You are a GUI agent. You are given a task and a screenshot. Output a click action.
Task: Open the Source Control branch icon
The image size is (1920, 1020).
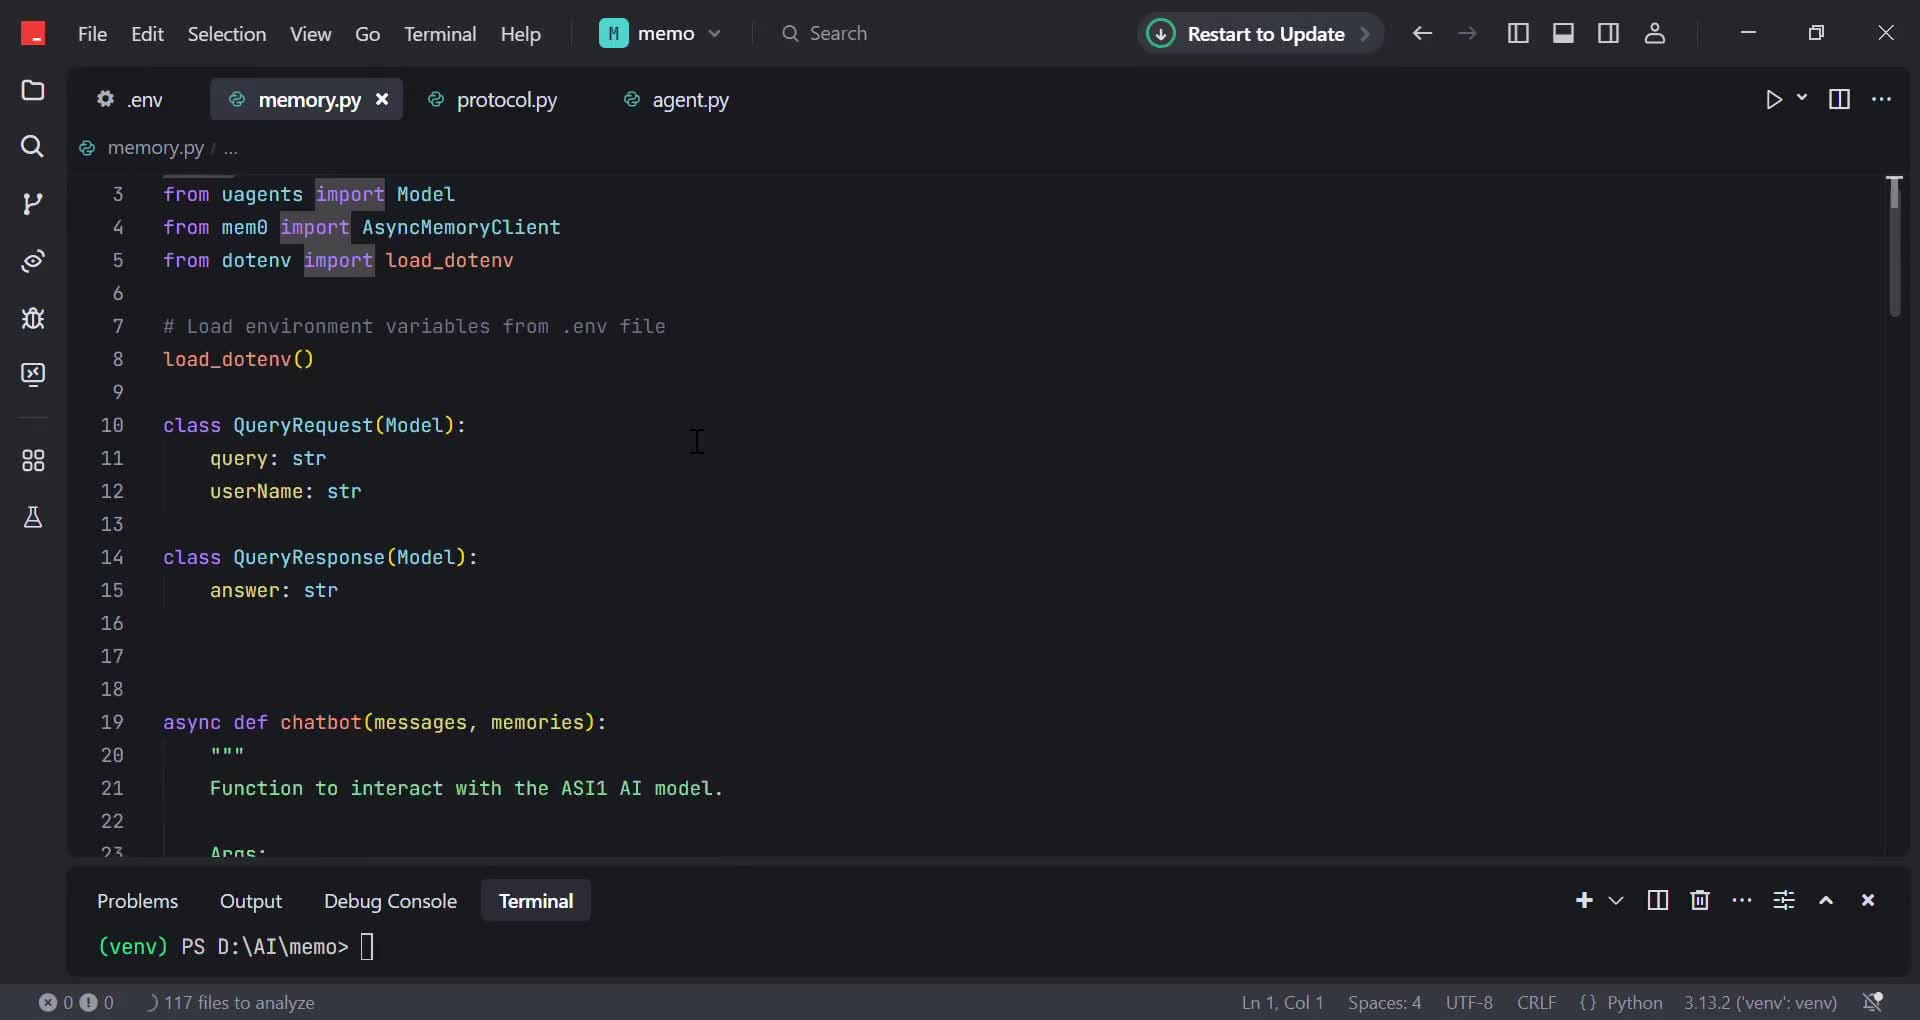tap(33, 204)
